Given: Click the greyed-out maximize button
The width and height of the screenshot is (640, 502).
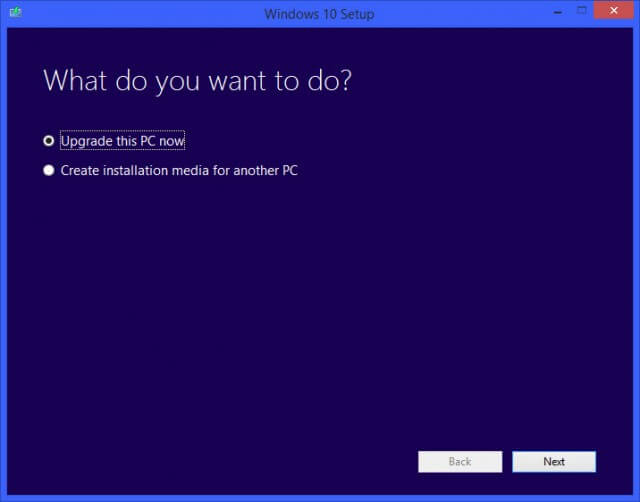Looking at the screenshot, I should point(582,11).
